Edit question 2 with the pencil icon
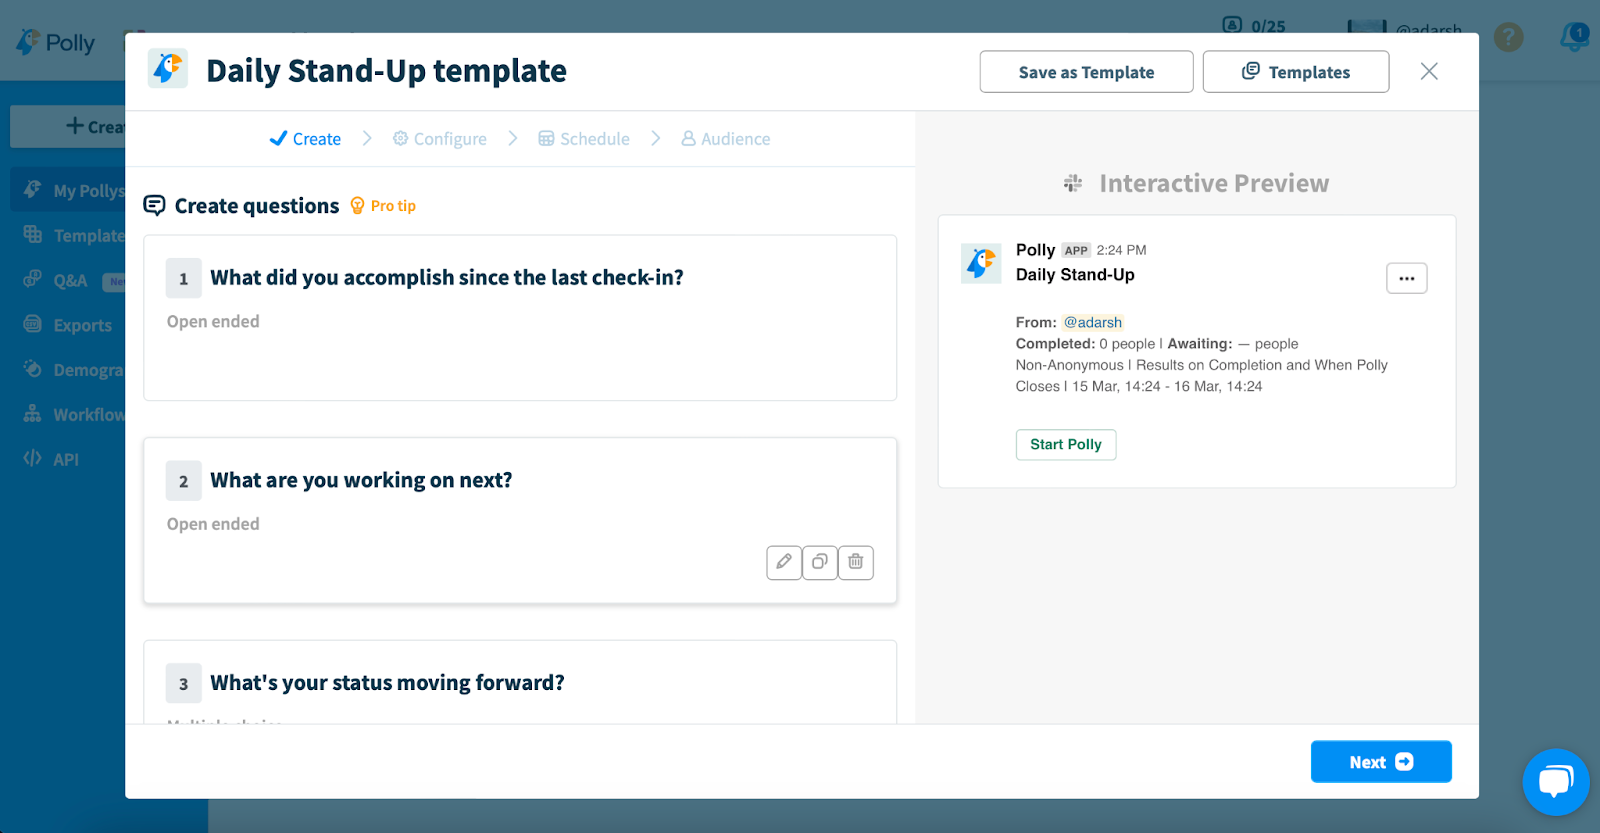The height and width of the screenshot is (833, 1600). (784, 562)
